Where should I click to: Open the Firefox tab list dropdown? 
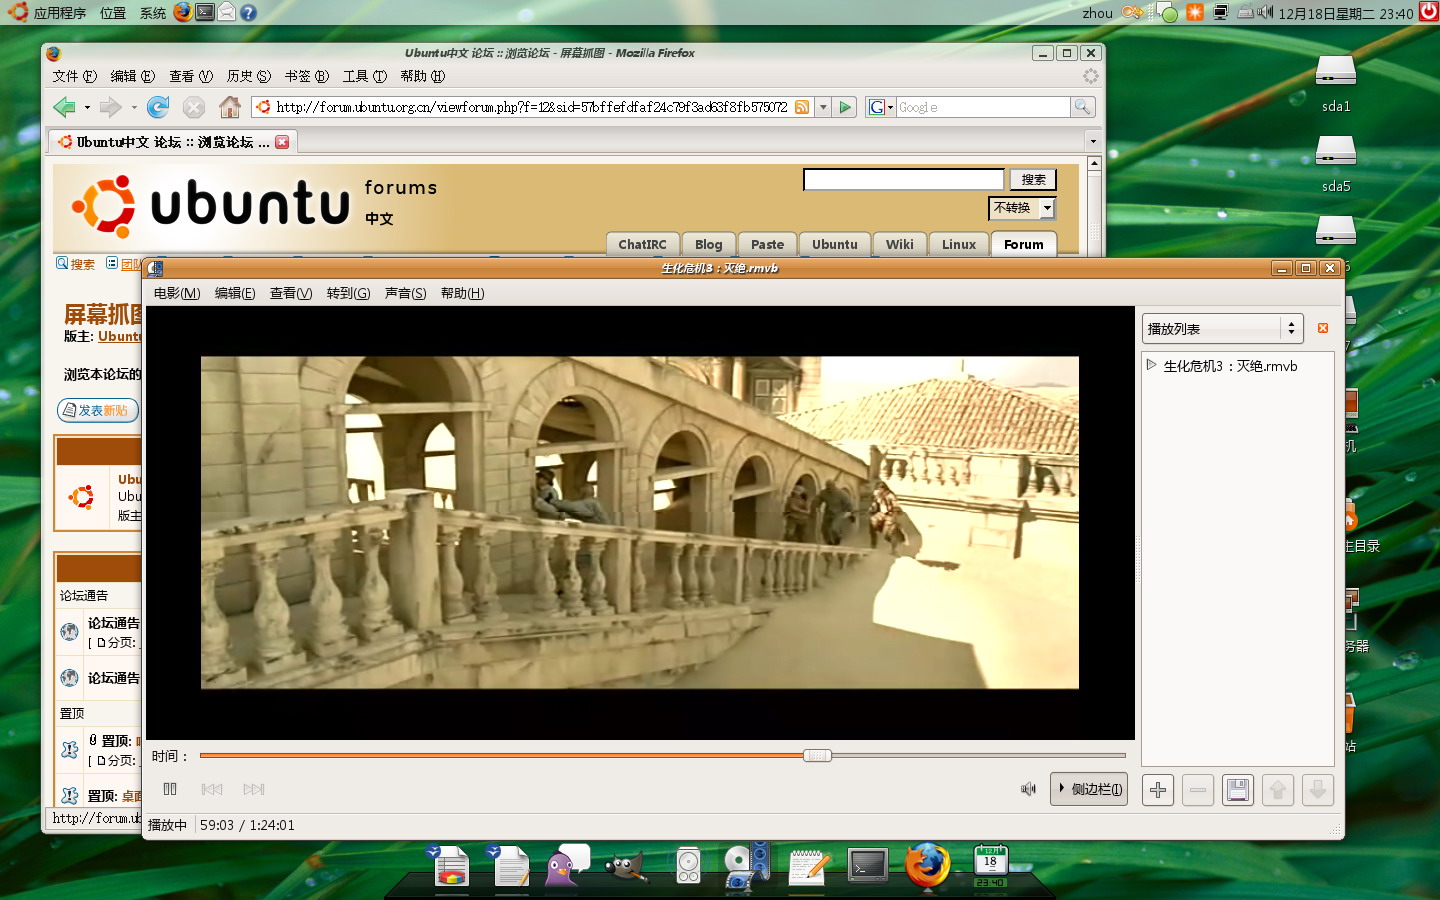[1092, 142]
